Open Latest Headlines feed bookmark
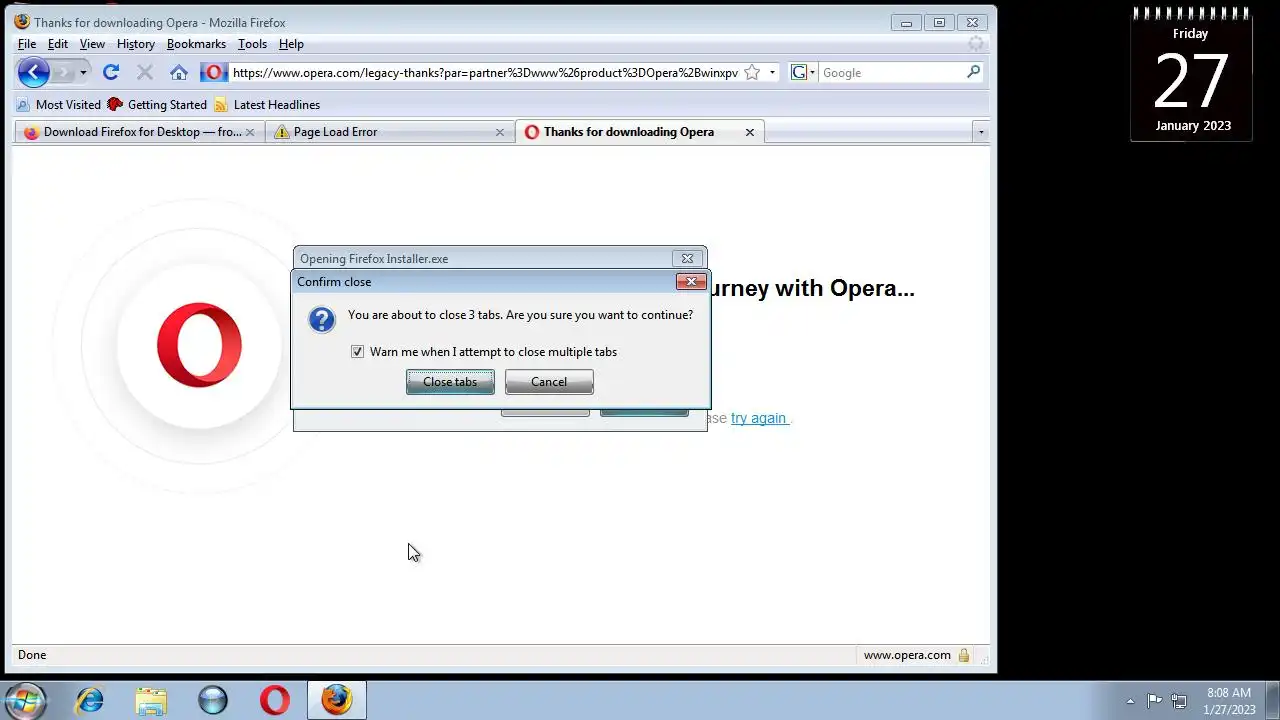This screenshot has width=1280, height=720. 267,104
